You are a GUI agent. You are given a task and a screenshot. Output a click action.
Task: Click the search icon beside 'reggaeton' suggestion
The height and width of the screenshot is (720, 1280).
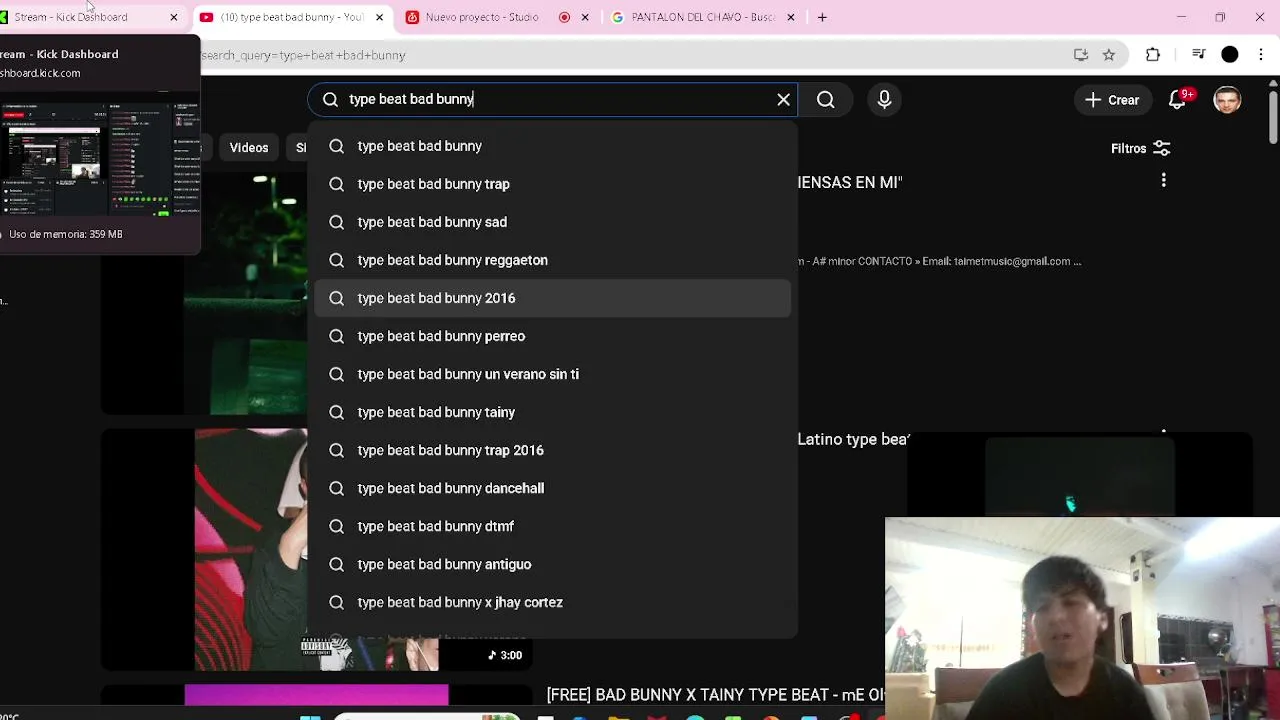tap(336, 260)
